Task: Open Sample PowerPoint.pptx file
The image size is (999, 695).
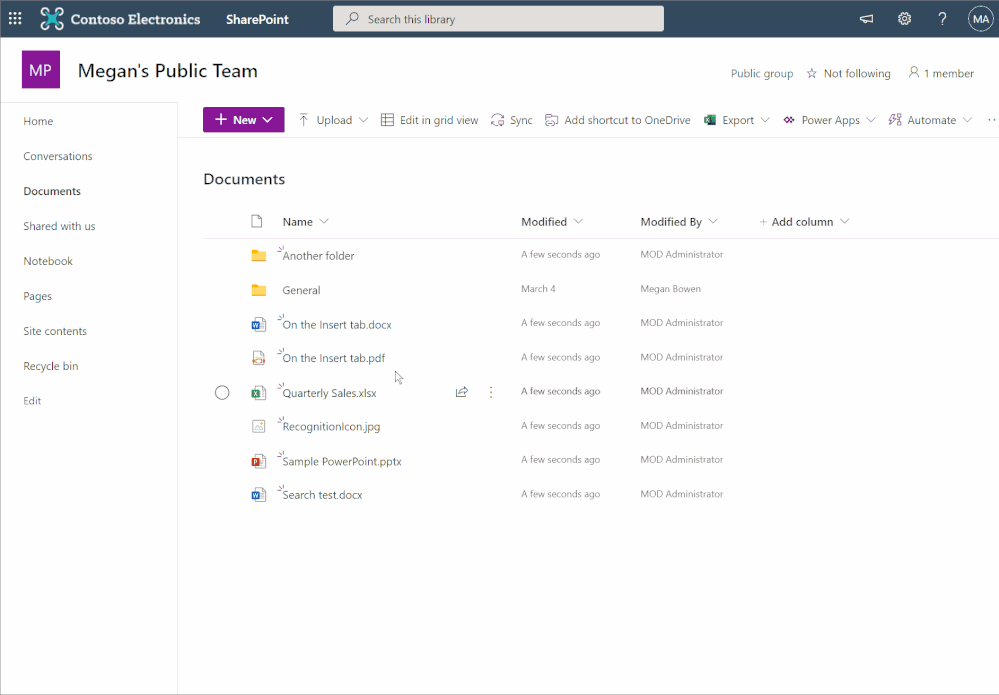Action: pyautogui.click(x=342, y=461)
